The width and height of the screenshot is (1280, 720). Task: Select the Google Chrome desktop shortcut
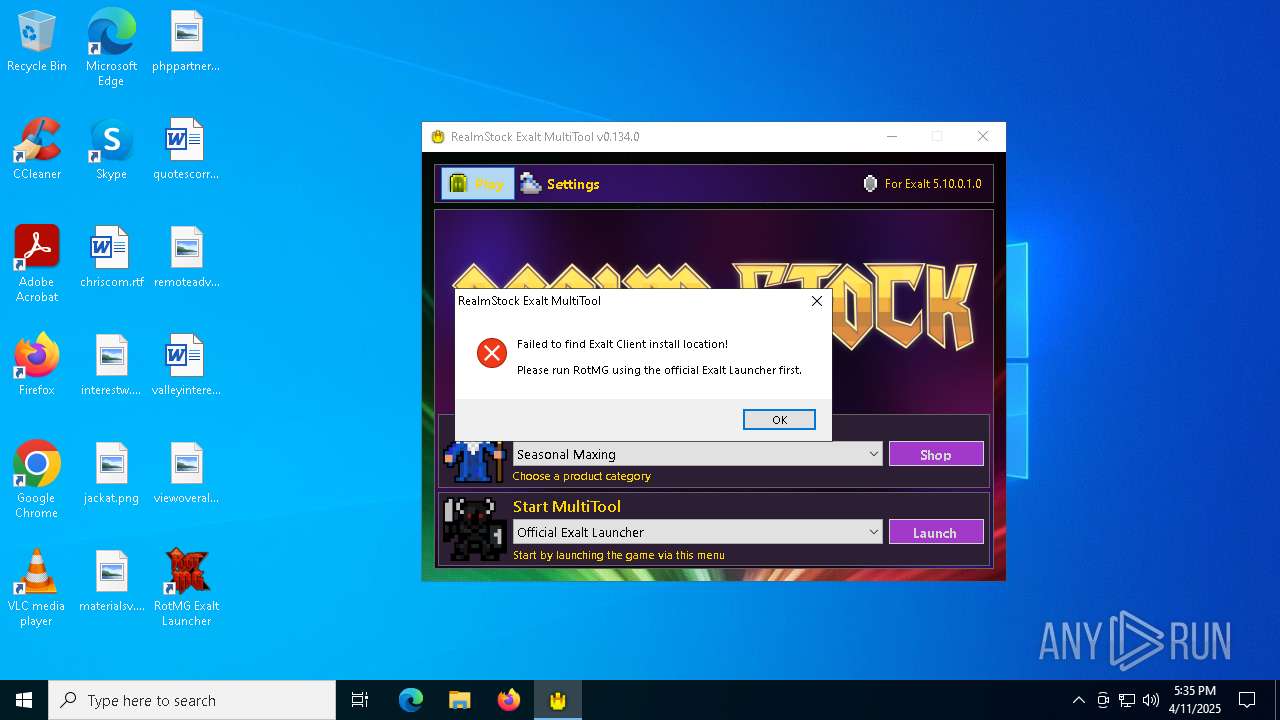click(37, 480)
